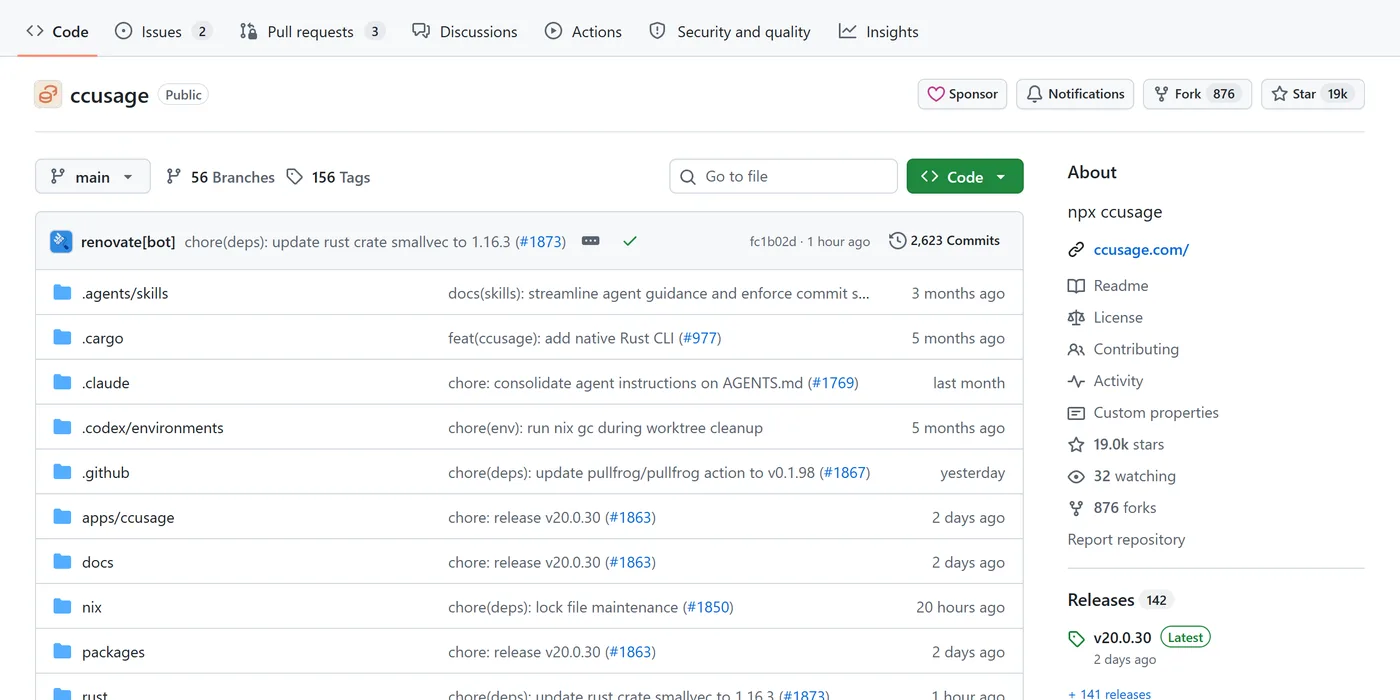Open the packages folder
This screenshot has height=700, width=1400.
[113, 652]
